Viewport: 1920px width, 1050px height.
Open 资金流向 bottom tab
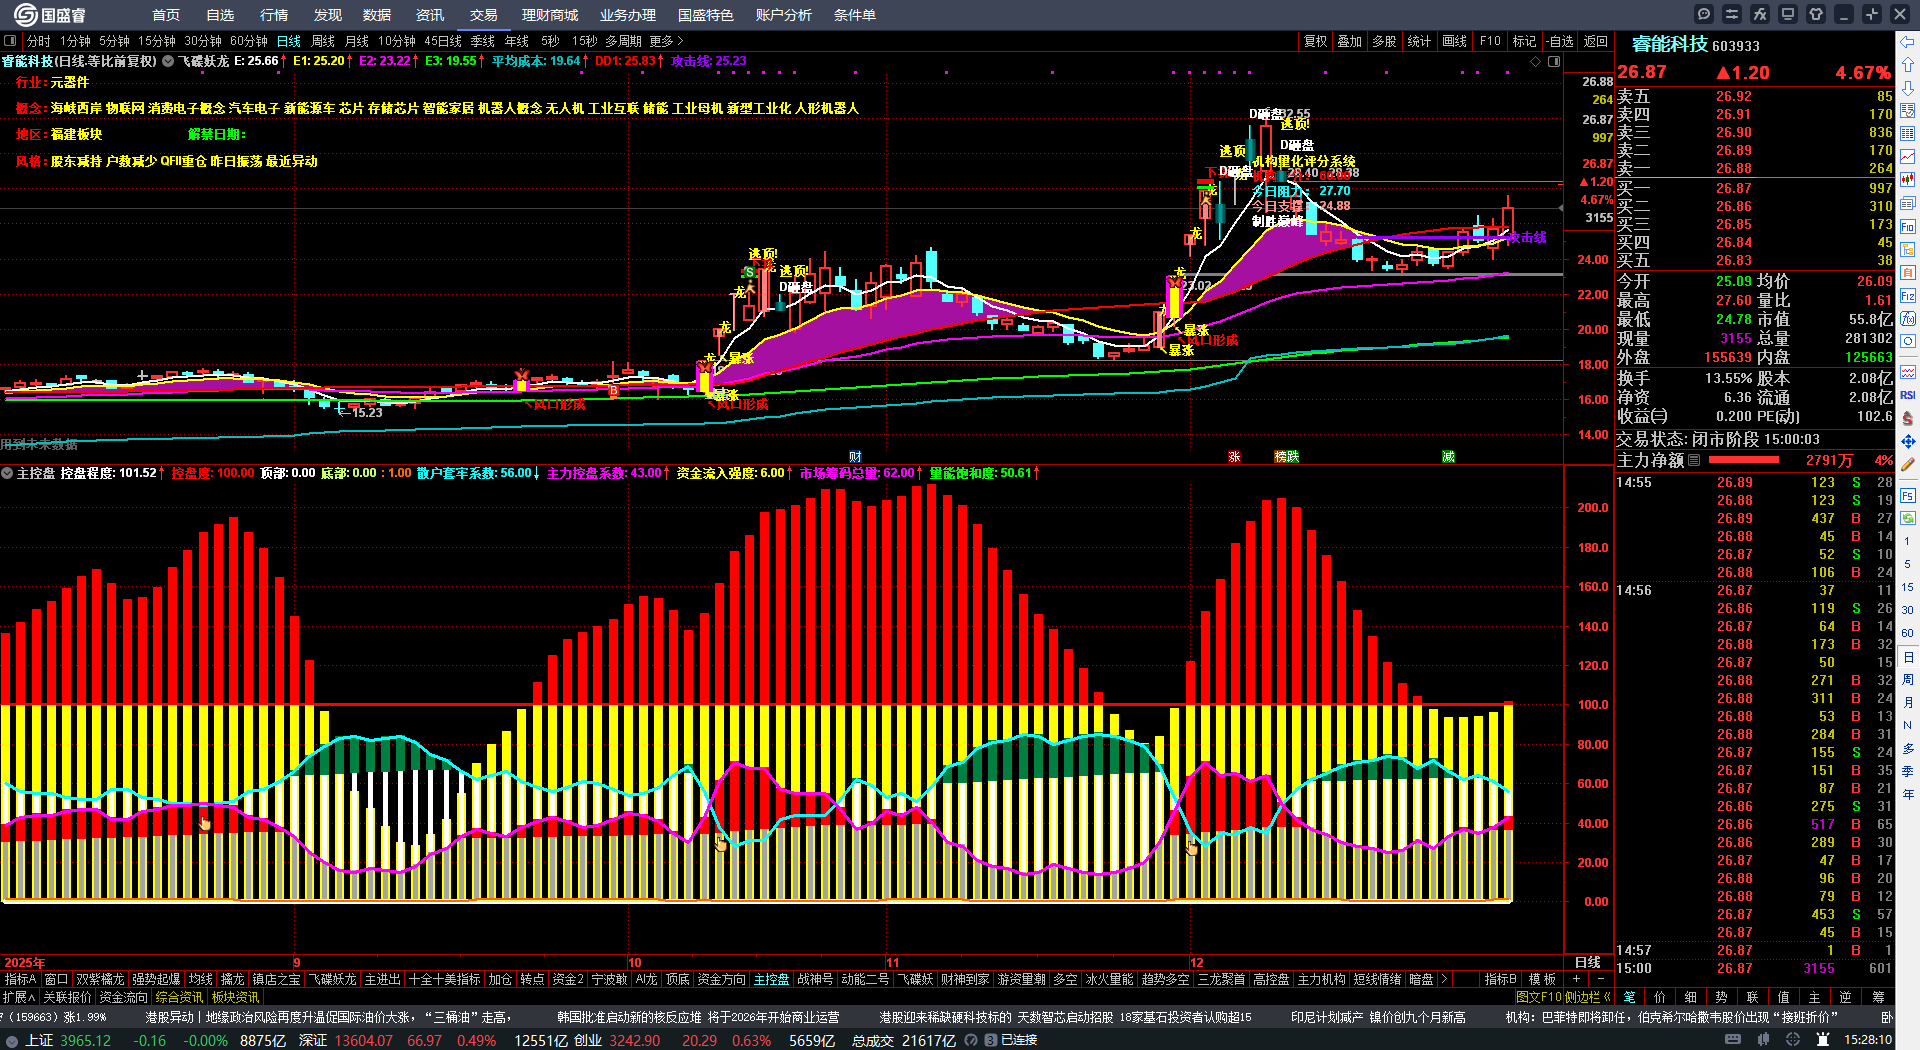point(124,997)
